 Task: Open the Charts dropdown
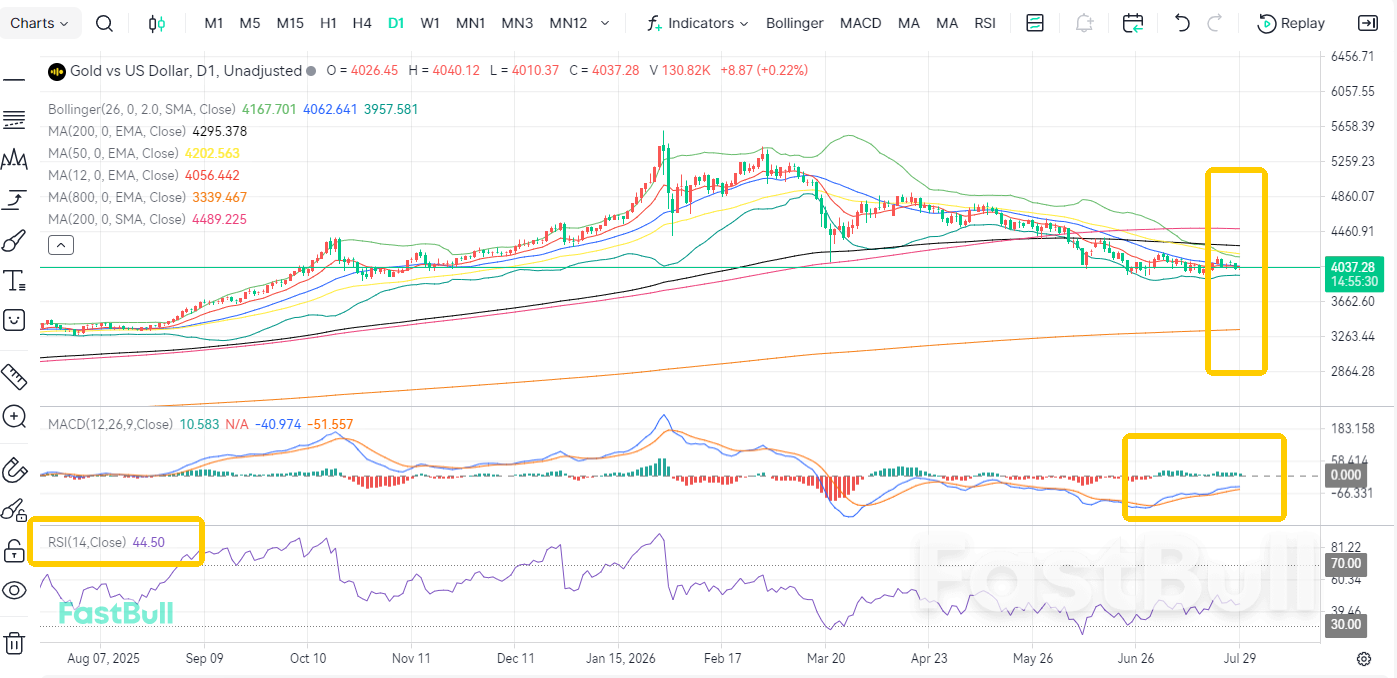(x=40, y=23)
